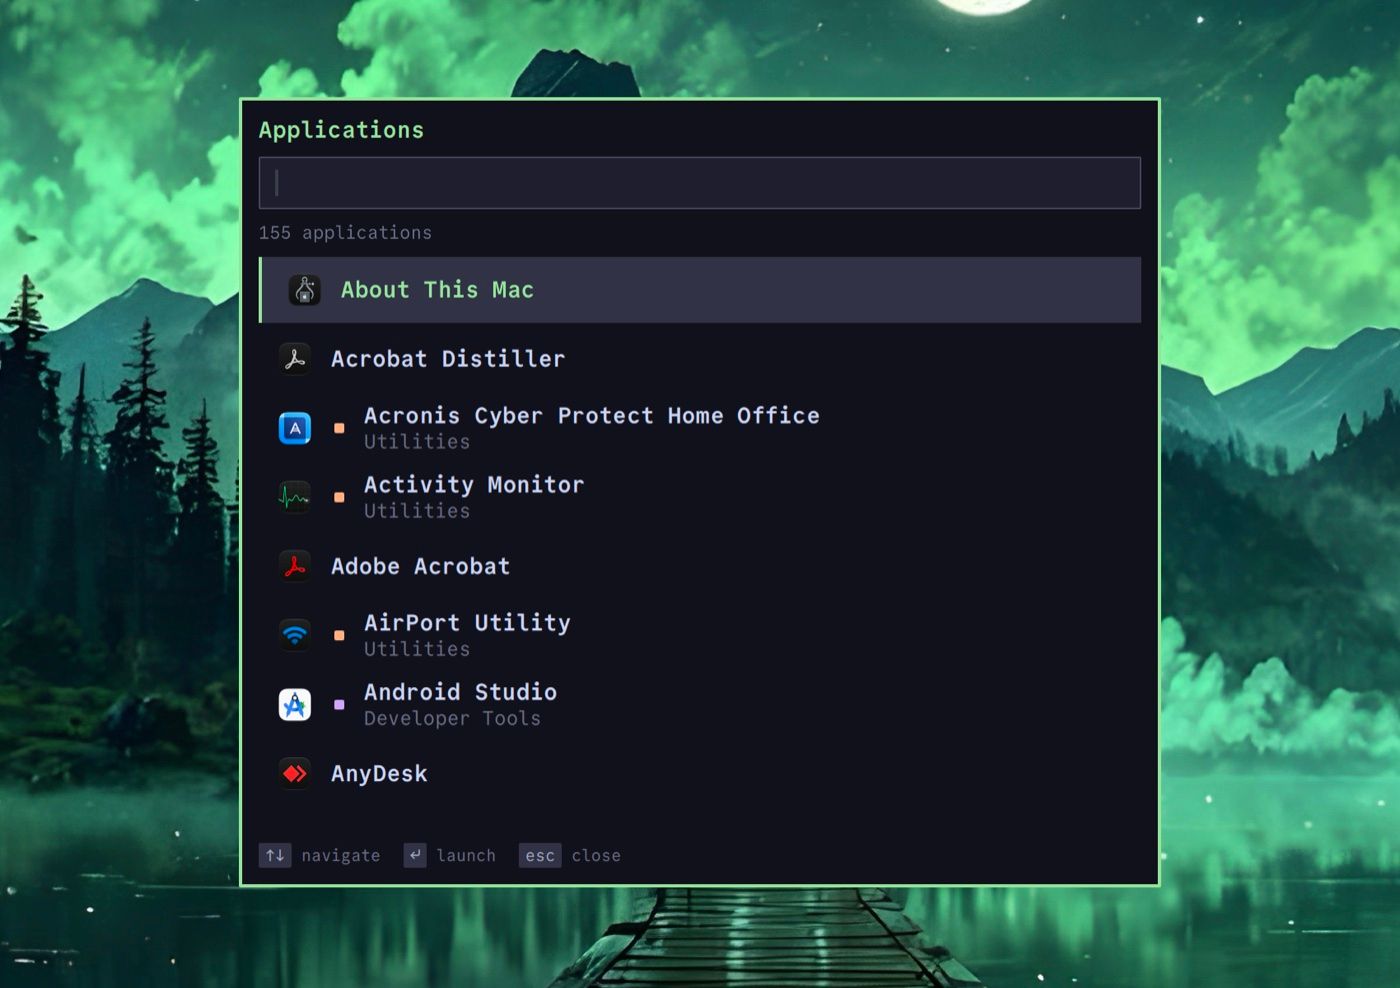
Task: Select AnyDesk in the applications list
Action: pos(700,774)
